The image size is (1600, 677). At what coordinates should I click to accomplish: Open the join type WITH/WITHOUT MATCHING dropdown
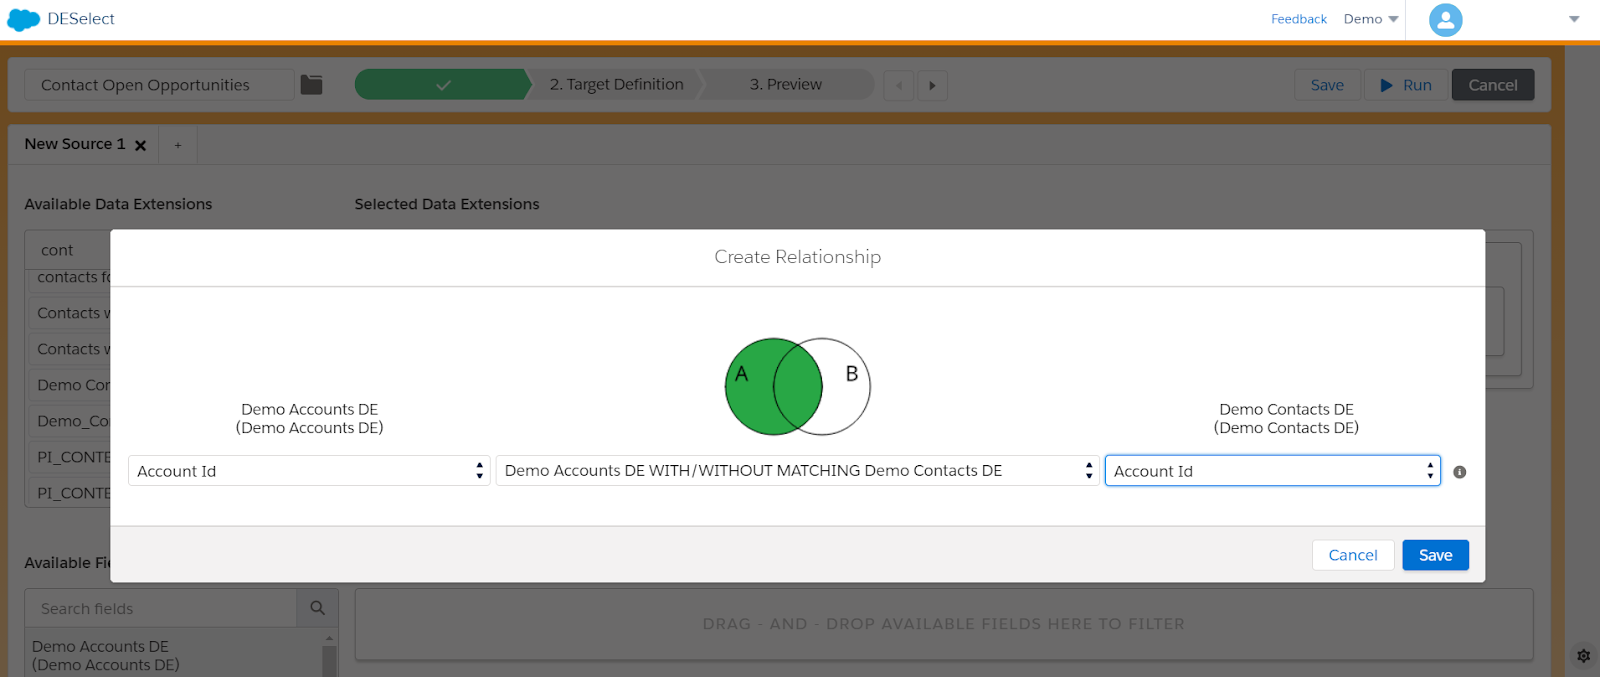click(x=797, y=471)
